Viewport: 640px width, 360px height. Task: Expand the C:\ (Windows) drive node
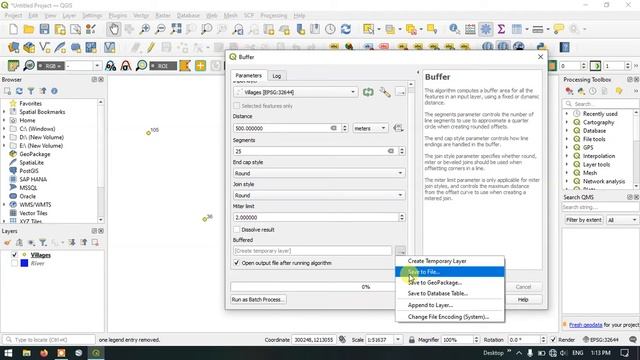pos(4,129)
